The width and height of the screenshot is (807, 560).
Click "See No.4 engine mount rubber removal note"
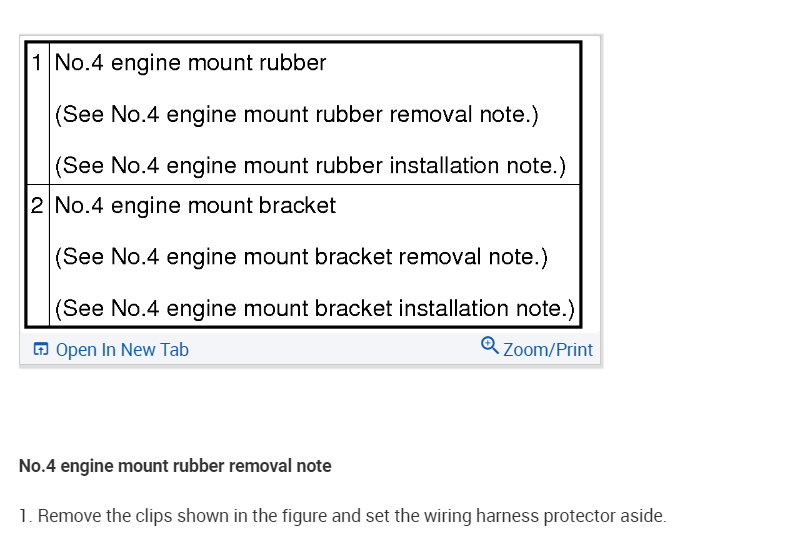(297, 114)
